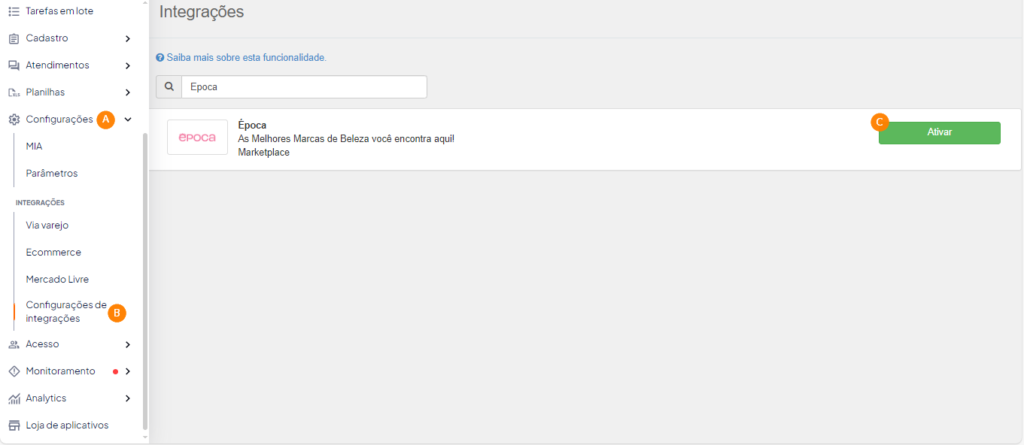This screenshot has height=445, width=1024.
Task: Click the search field containing Epoca
Action: point(304,87)
